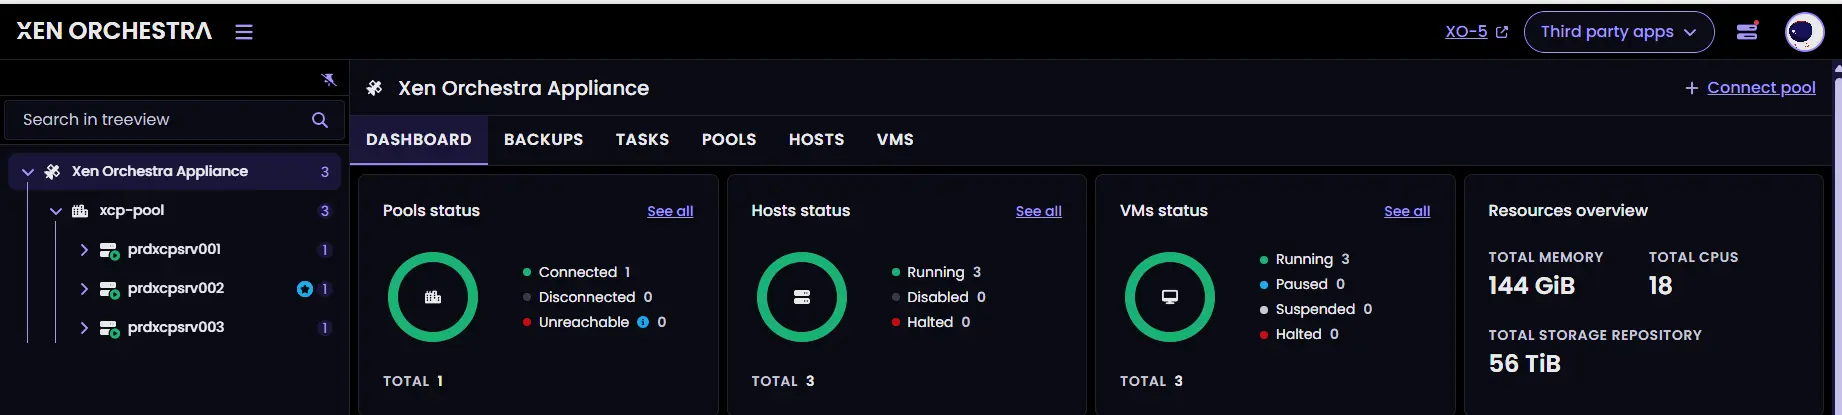The width and height of the screenshot is (1842, 415).
Task: Switch to the Tasks tab
Action: click(642, 140)
